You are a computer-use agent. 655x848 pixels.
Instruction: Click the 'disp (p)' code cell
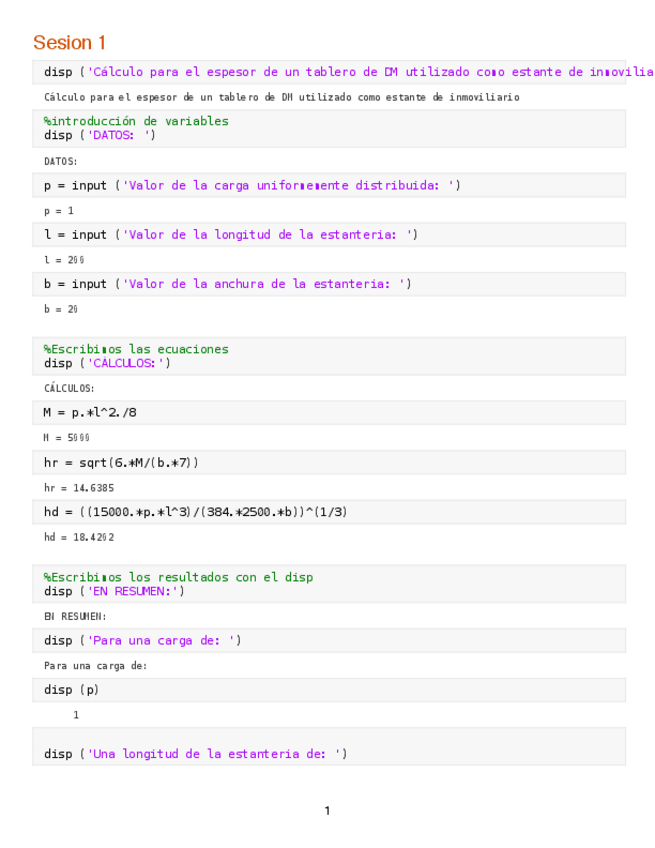pyautogui.click(x=72, y=689)
